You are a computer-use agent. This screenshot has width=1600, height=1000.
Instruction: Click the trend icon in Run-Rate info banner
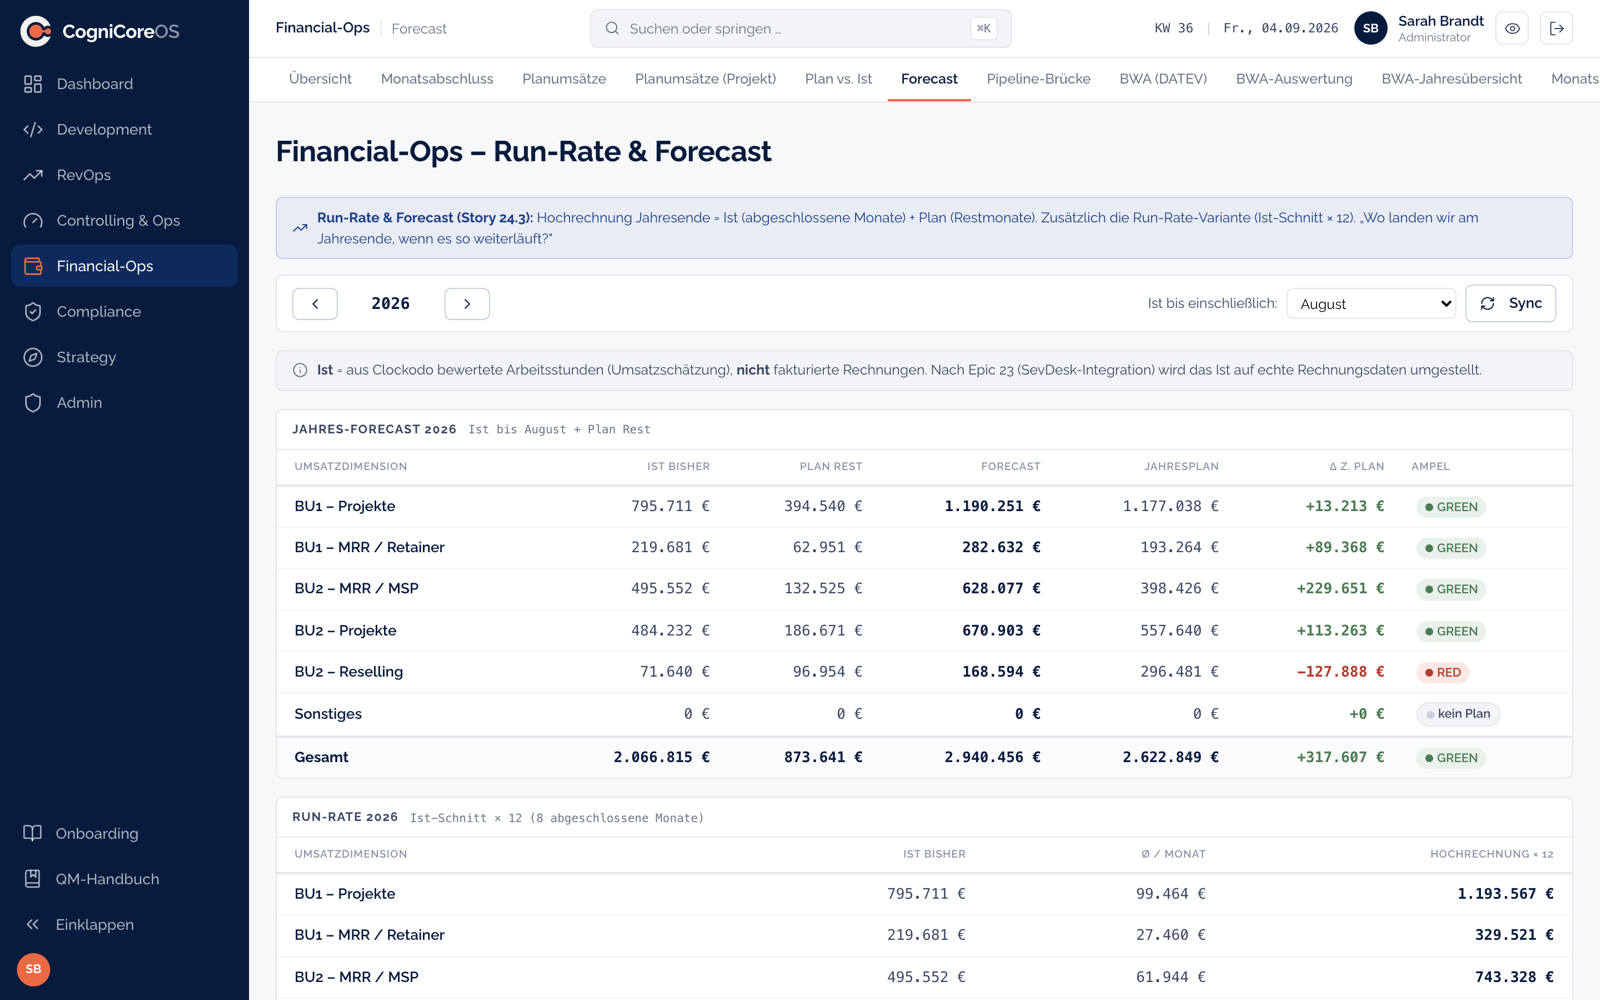300,228
